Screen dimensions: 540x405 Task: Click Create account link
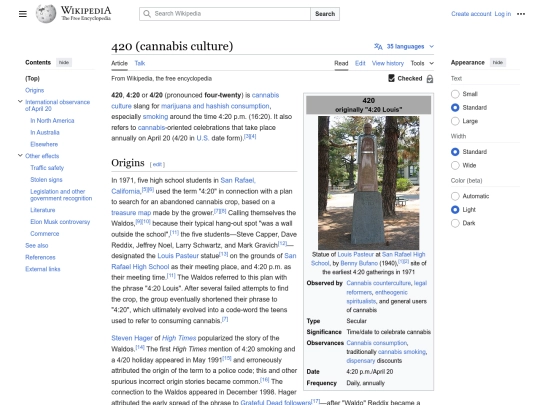[x=471, y=14]
